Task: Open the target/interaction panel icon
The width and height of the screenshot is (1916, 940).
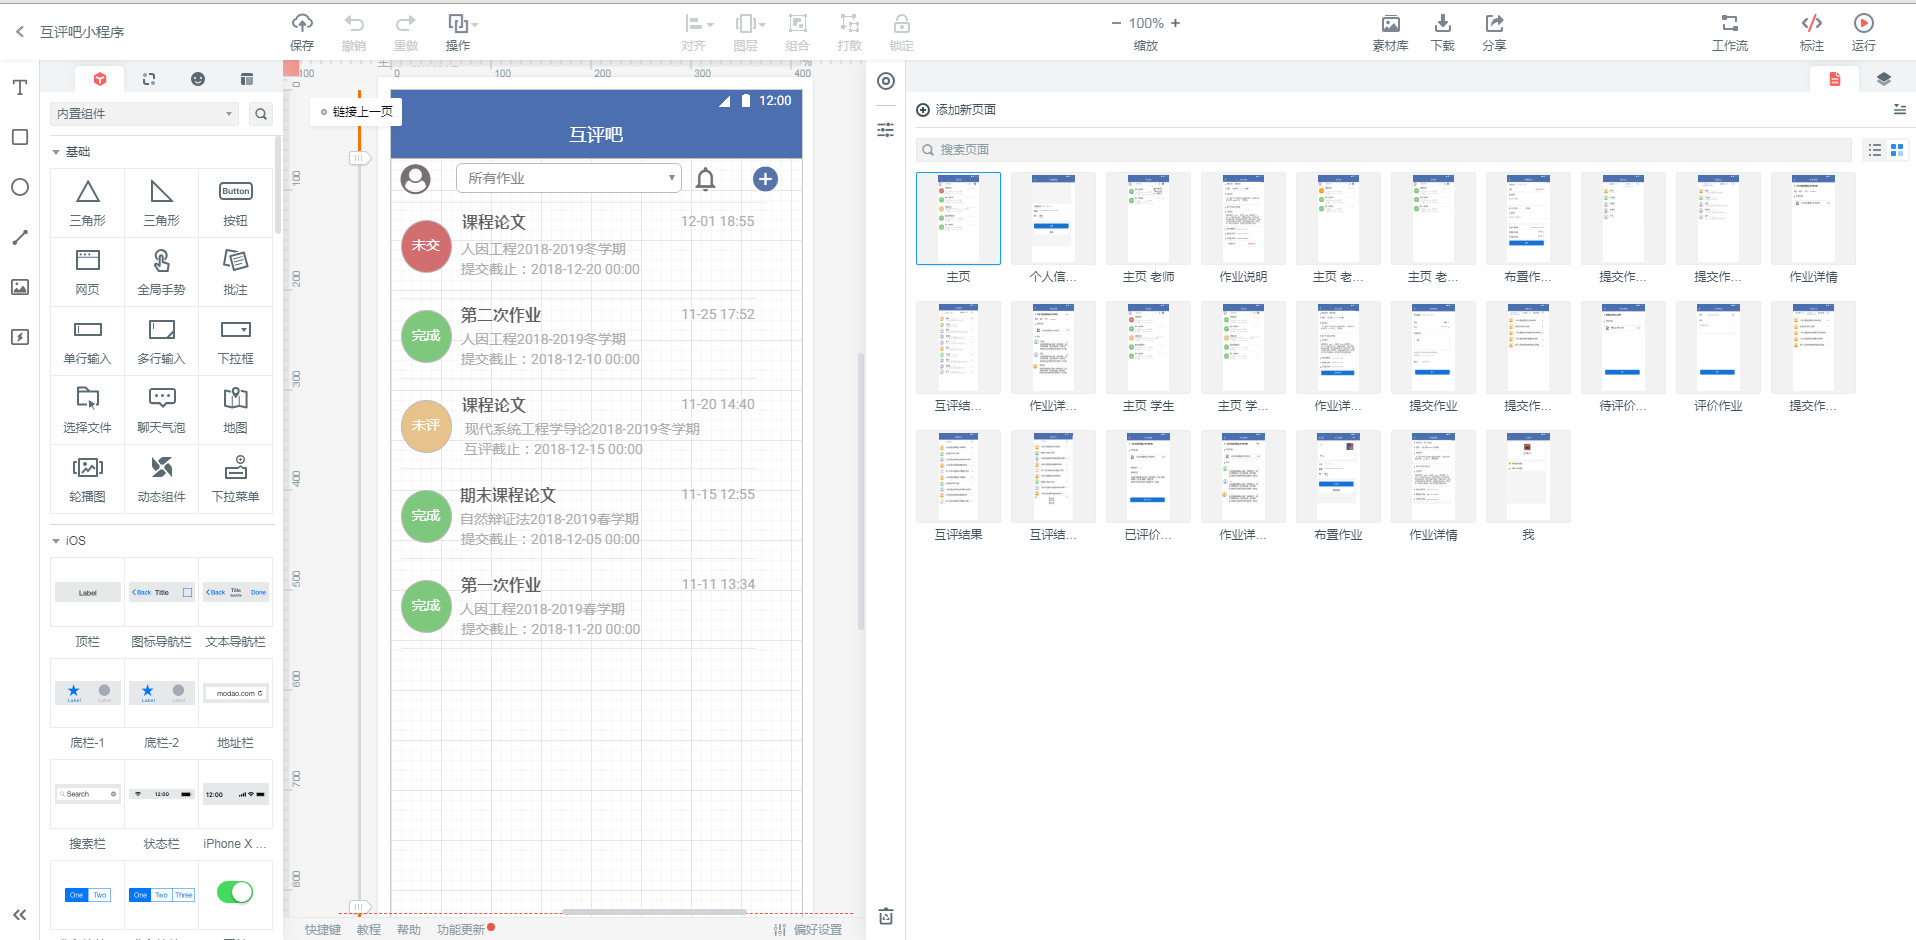Action: point(886,81)
